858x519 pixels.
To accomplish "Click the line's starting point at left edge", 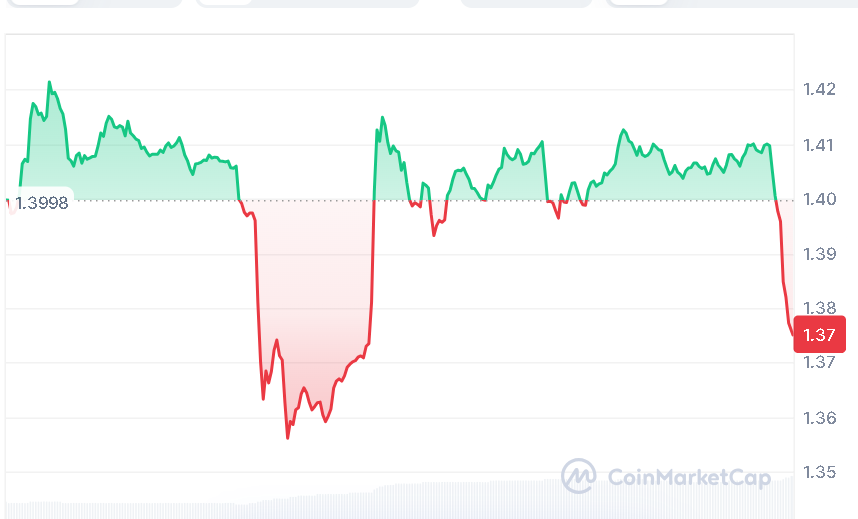I will coord(8,202).
